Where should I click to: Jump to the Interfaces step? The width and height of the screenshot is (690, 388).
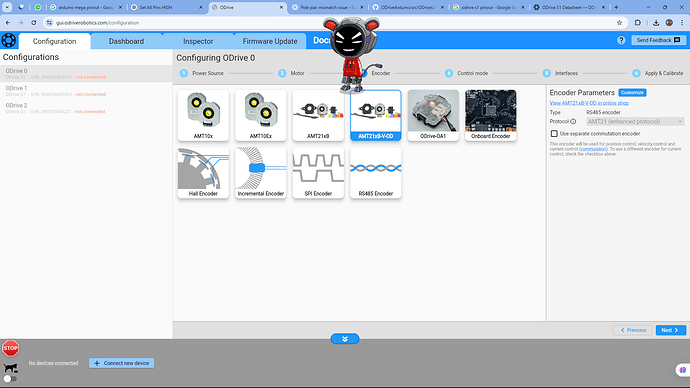pos(560,73)
